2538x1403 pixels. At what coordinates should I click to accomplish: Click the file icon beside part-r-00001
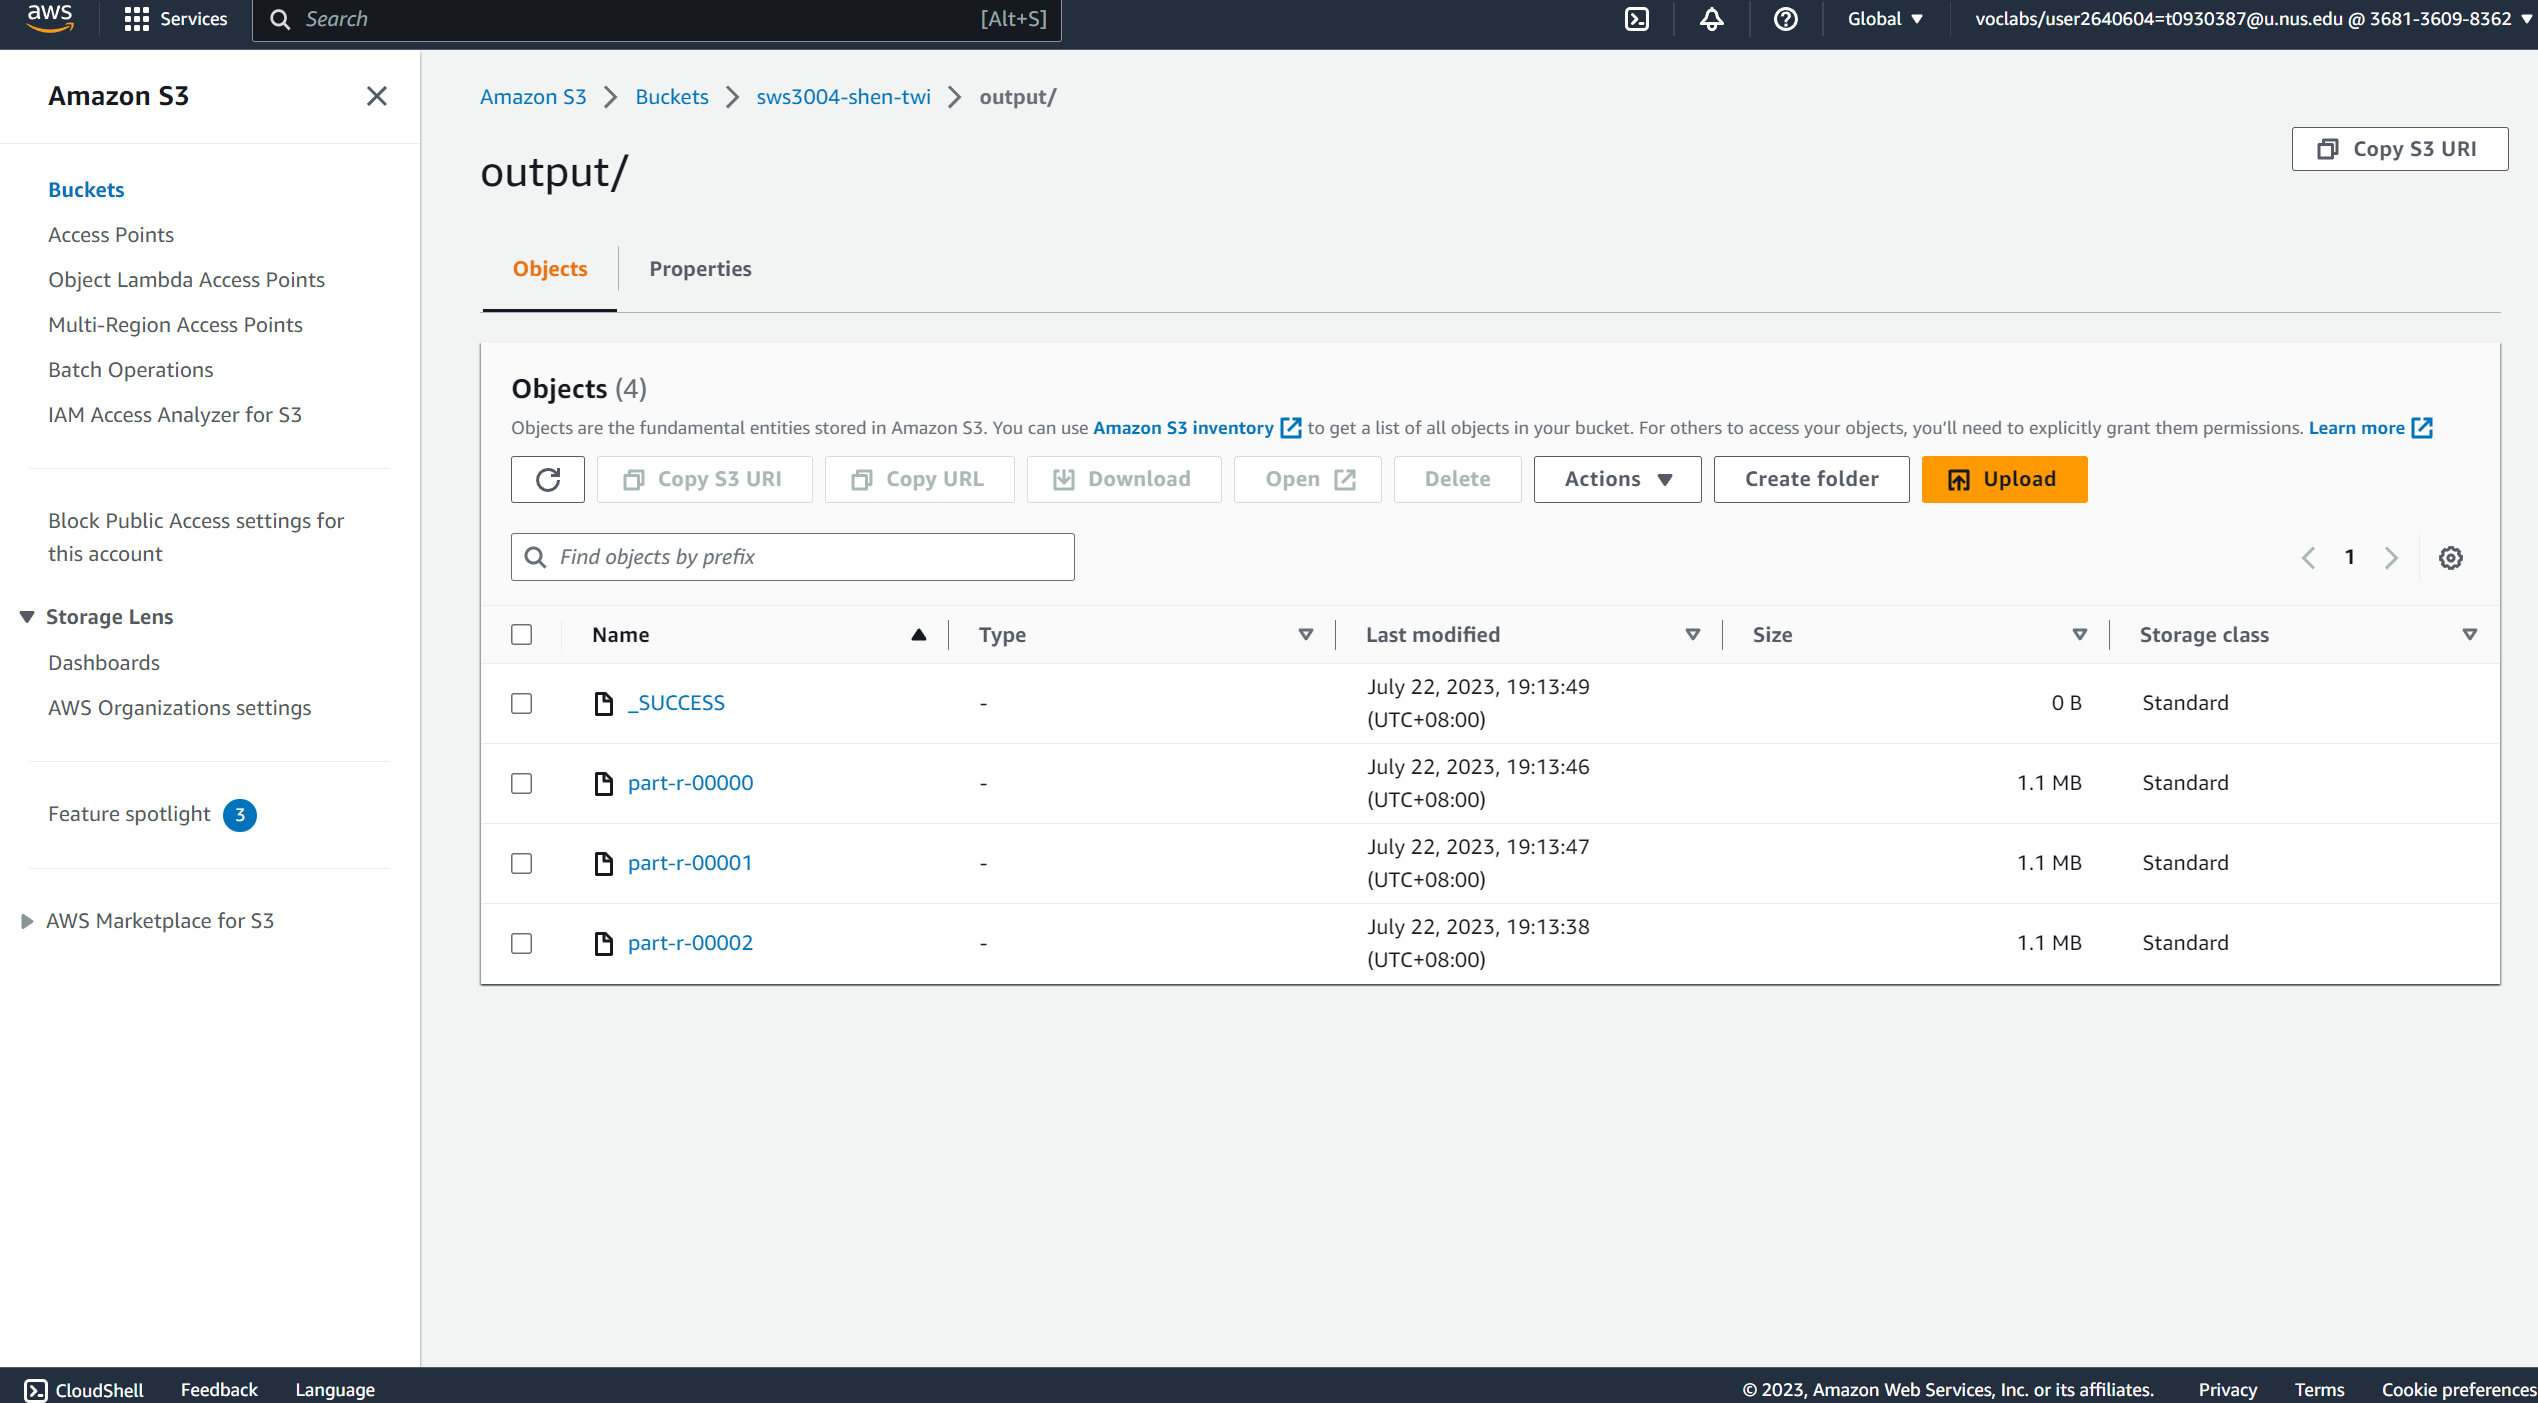pyautogui.click(x=603, y=864)
